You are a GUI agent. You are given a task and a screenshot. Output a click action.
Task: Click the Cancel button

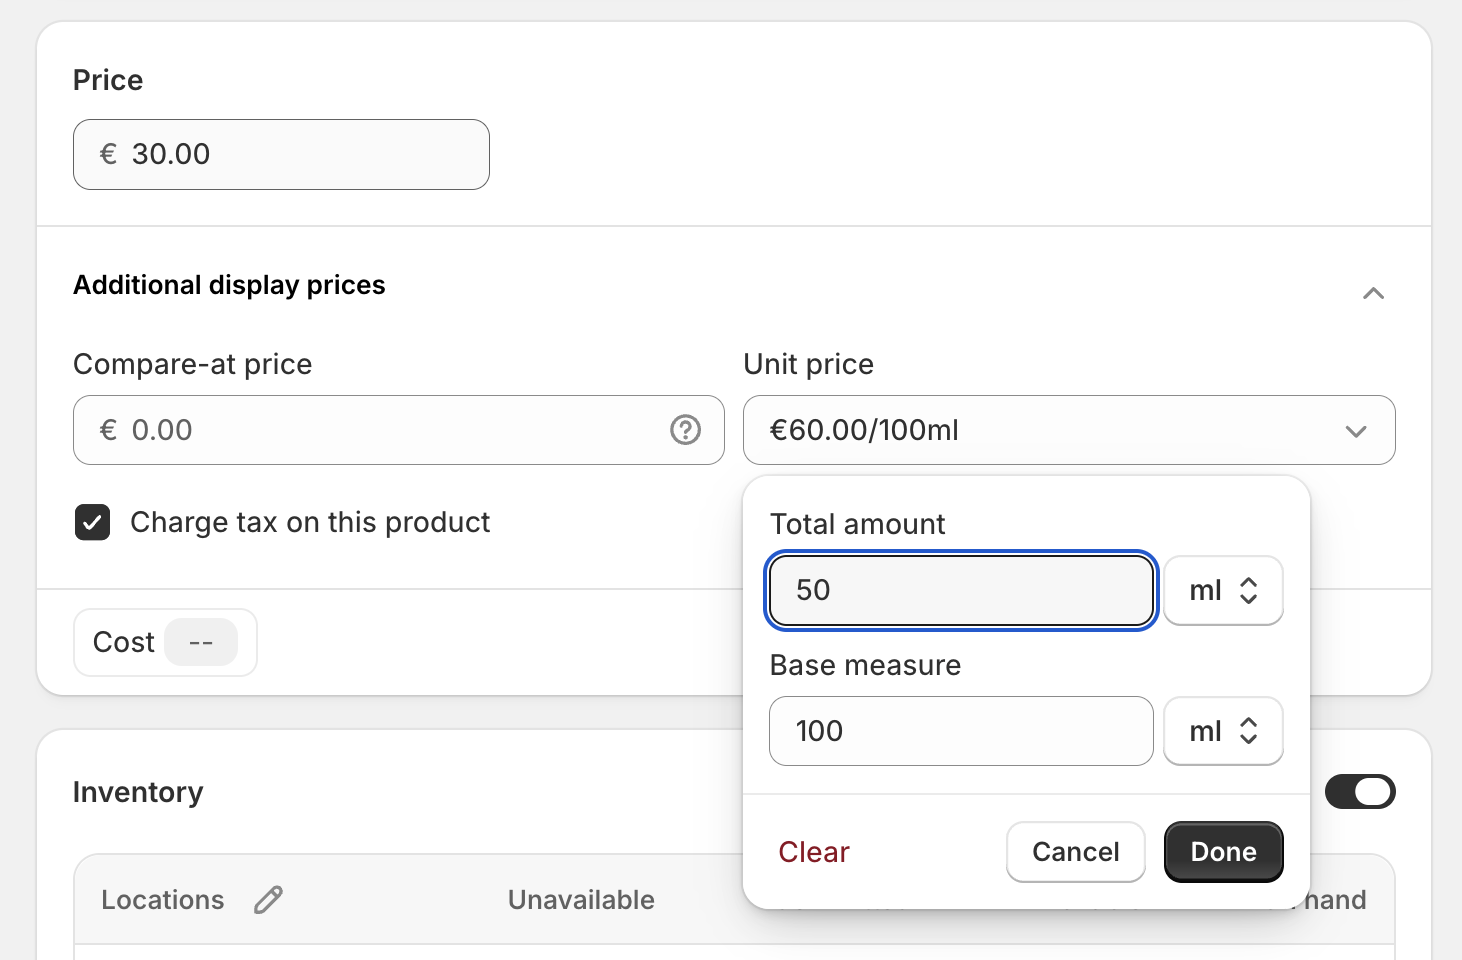pyautogui.click(x=1075, y=851)
